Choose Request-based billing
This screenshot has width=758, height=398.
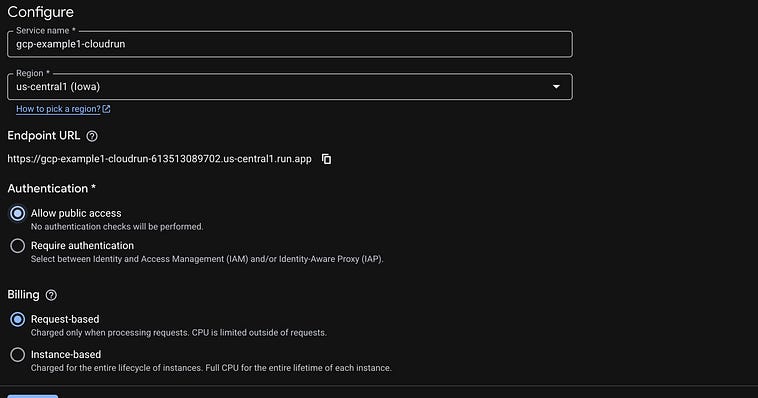[x=17, y=319]
